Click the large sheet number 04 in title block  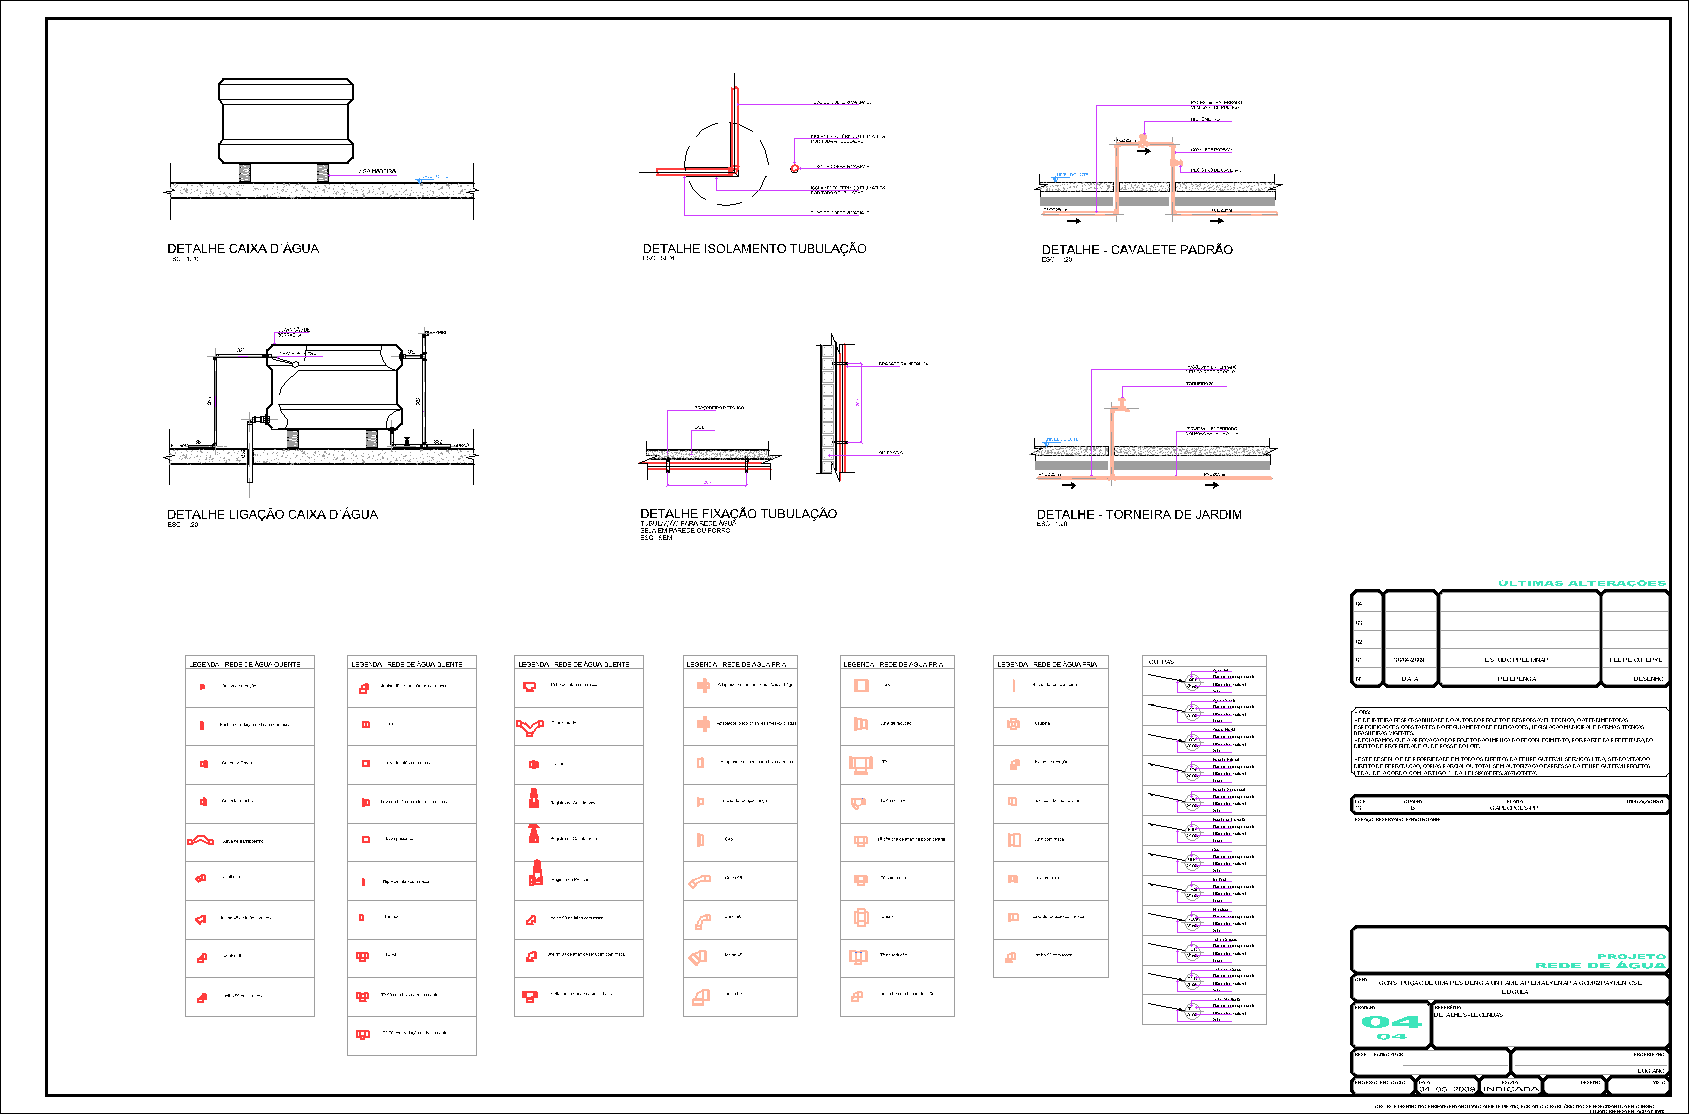pyautogui.click(x=1391, y=1021)
